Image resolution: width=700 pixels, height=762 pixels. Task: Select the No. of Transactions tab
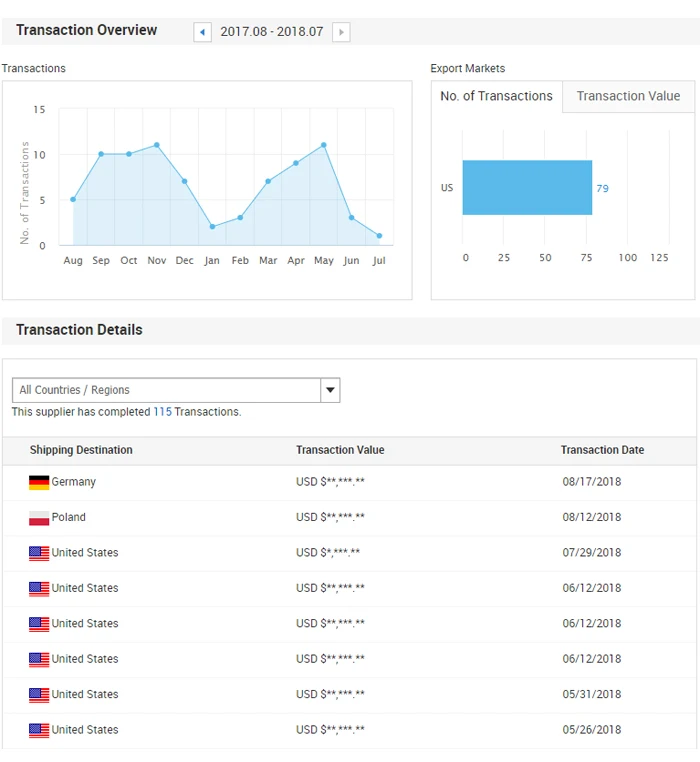496,96
